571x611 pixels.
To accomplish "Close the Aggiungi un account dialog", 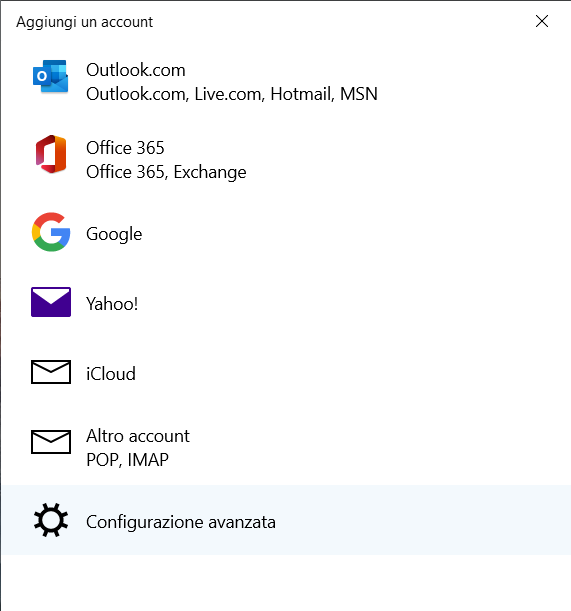I will click(542, 21).
